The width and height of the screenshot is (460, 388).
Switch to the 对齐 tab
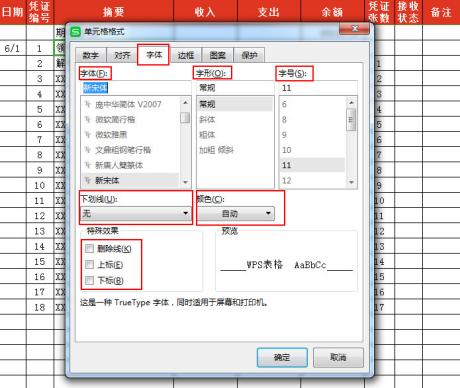pyautogui.click(x=122, y=55)
